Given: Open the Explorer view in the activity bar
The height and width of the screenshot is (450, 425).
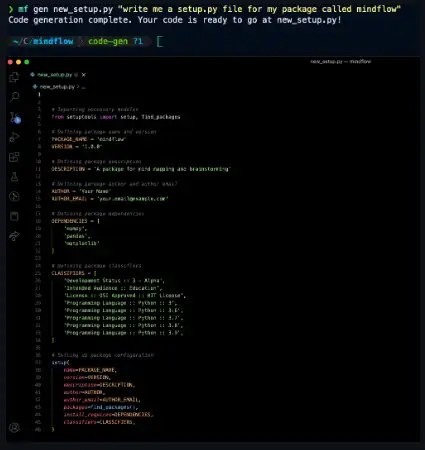Looking at the screenshot, I should 14,77.
